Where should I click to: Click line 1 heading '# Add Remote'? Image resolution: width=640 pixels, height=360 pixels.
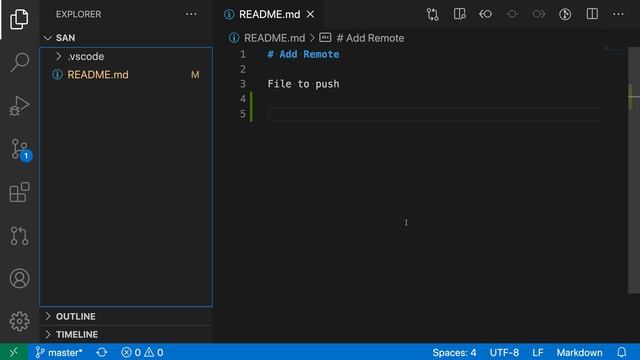pyautogui.click(x=303, y=54)
